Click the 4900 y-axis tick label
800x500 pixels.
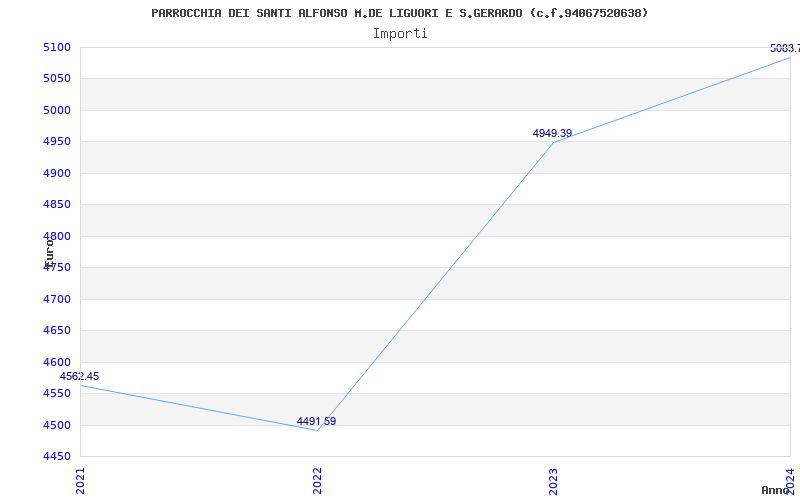[x=57, y=173]
